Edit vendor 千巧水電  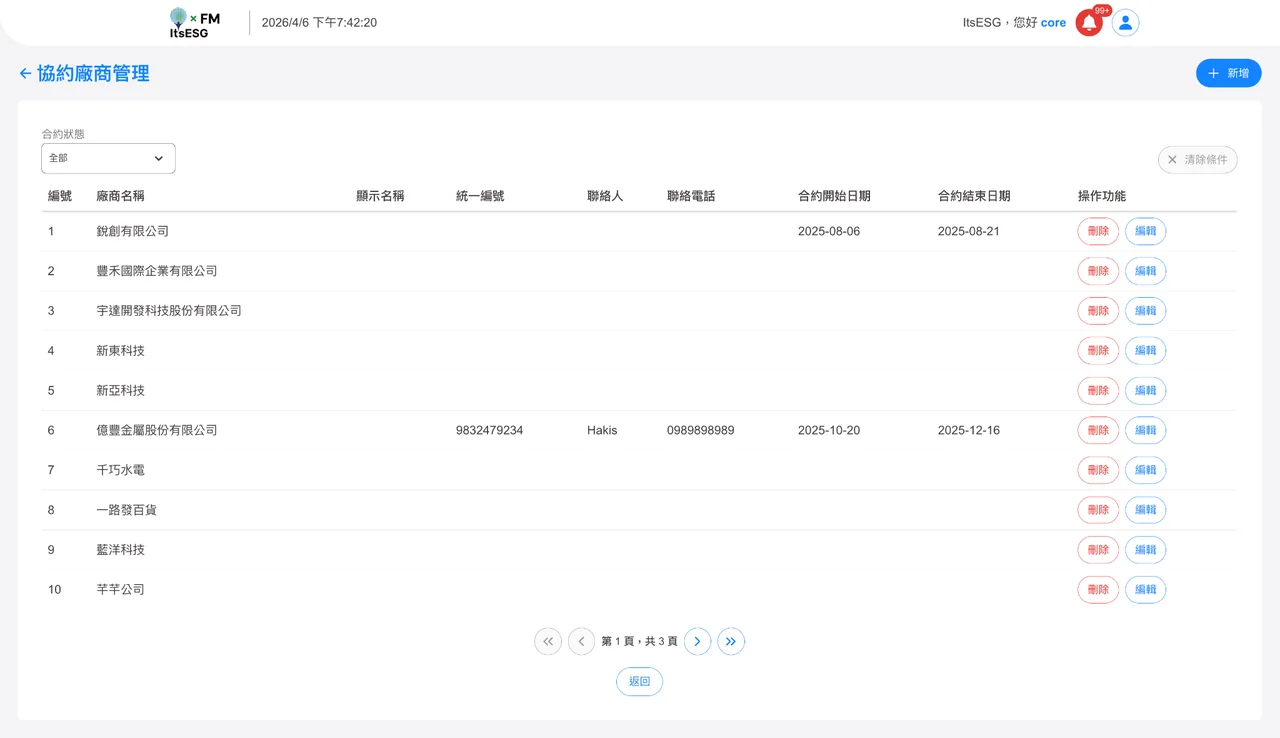[1146, 470]
